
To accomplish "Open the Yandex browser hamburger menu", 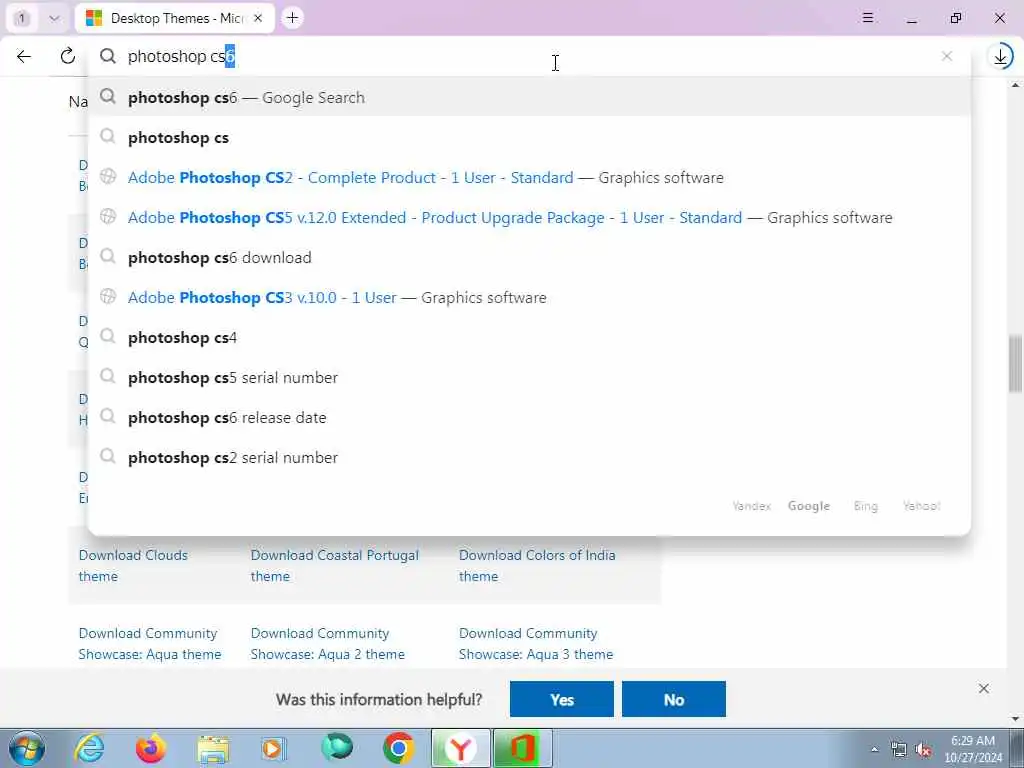I will click(867, 18).
